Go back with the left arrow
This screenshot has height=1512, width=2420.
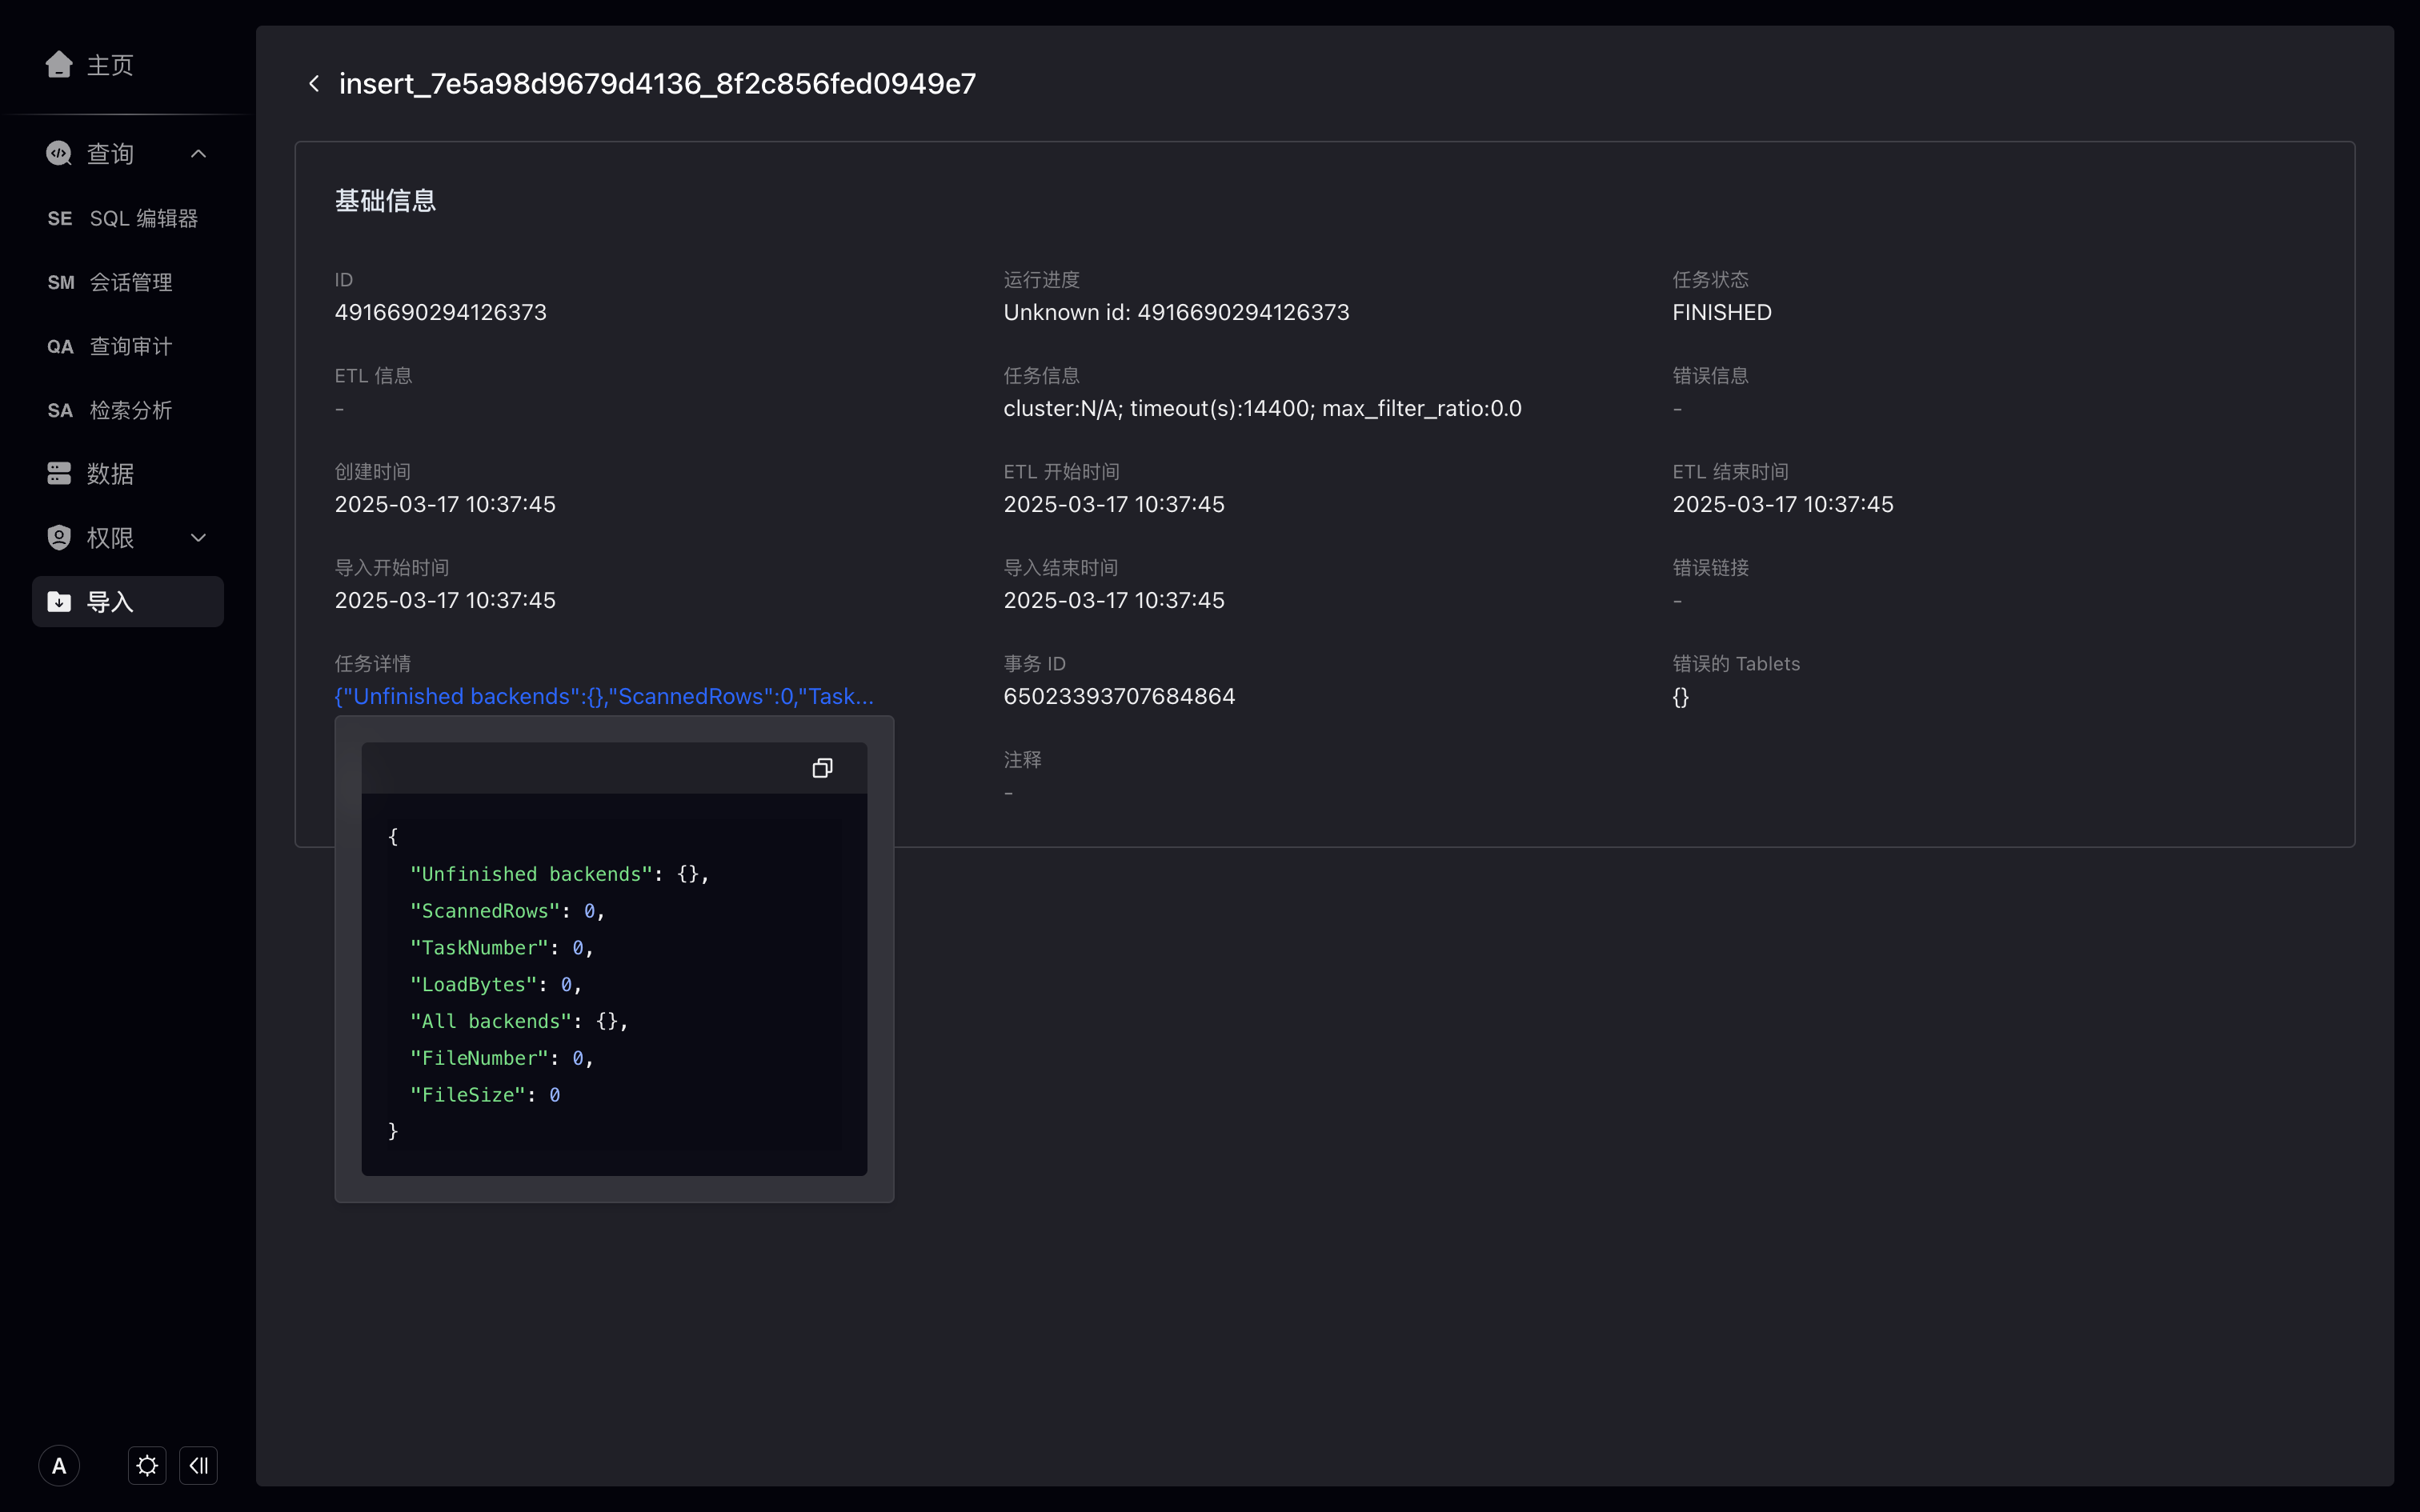[x=314, y=84]
